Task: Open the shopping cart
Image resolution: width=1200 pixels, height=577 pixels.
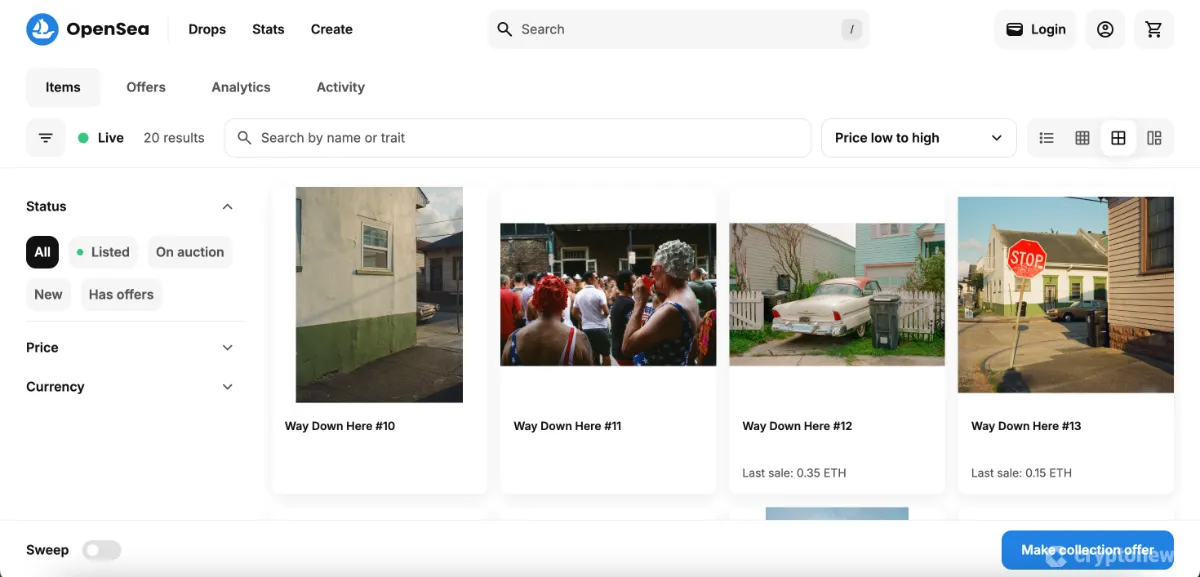Action: [1154, 29]
